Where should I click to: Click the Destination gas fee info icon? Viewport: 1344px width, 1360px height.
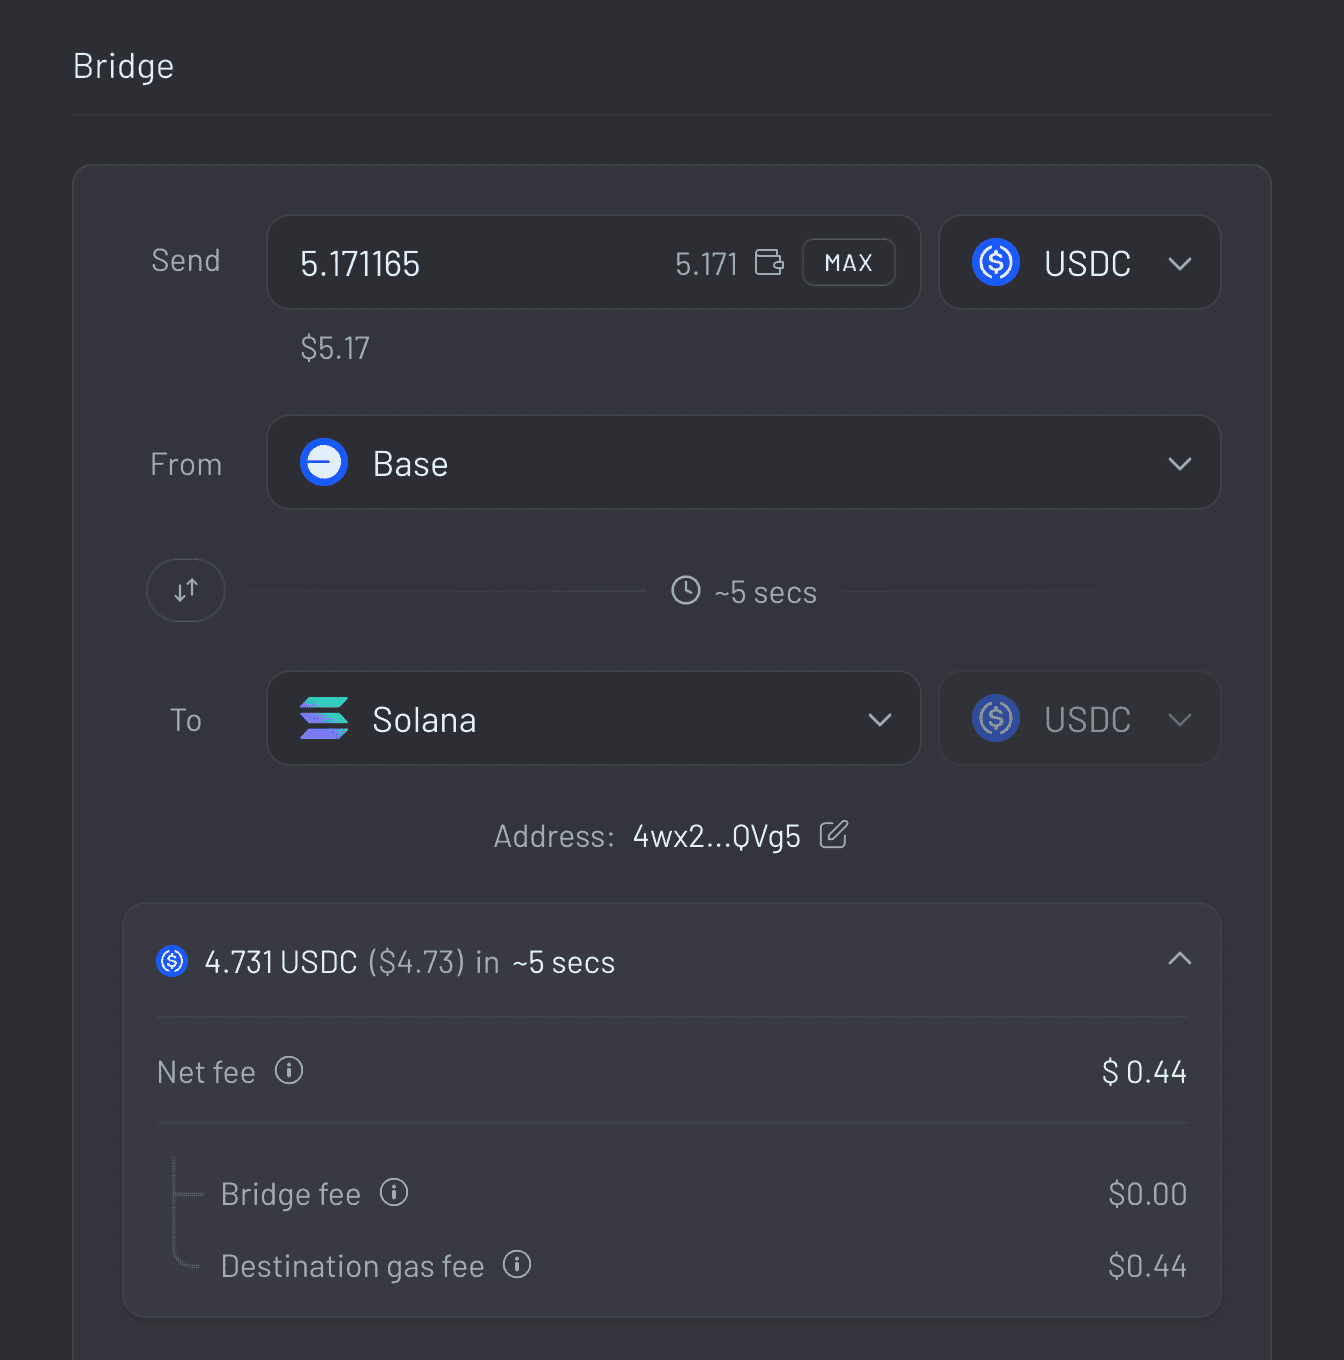(517, 1265)
